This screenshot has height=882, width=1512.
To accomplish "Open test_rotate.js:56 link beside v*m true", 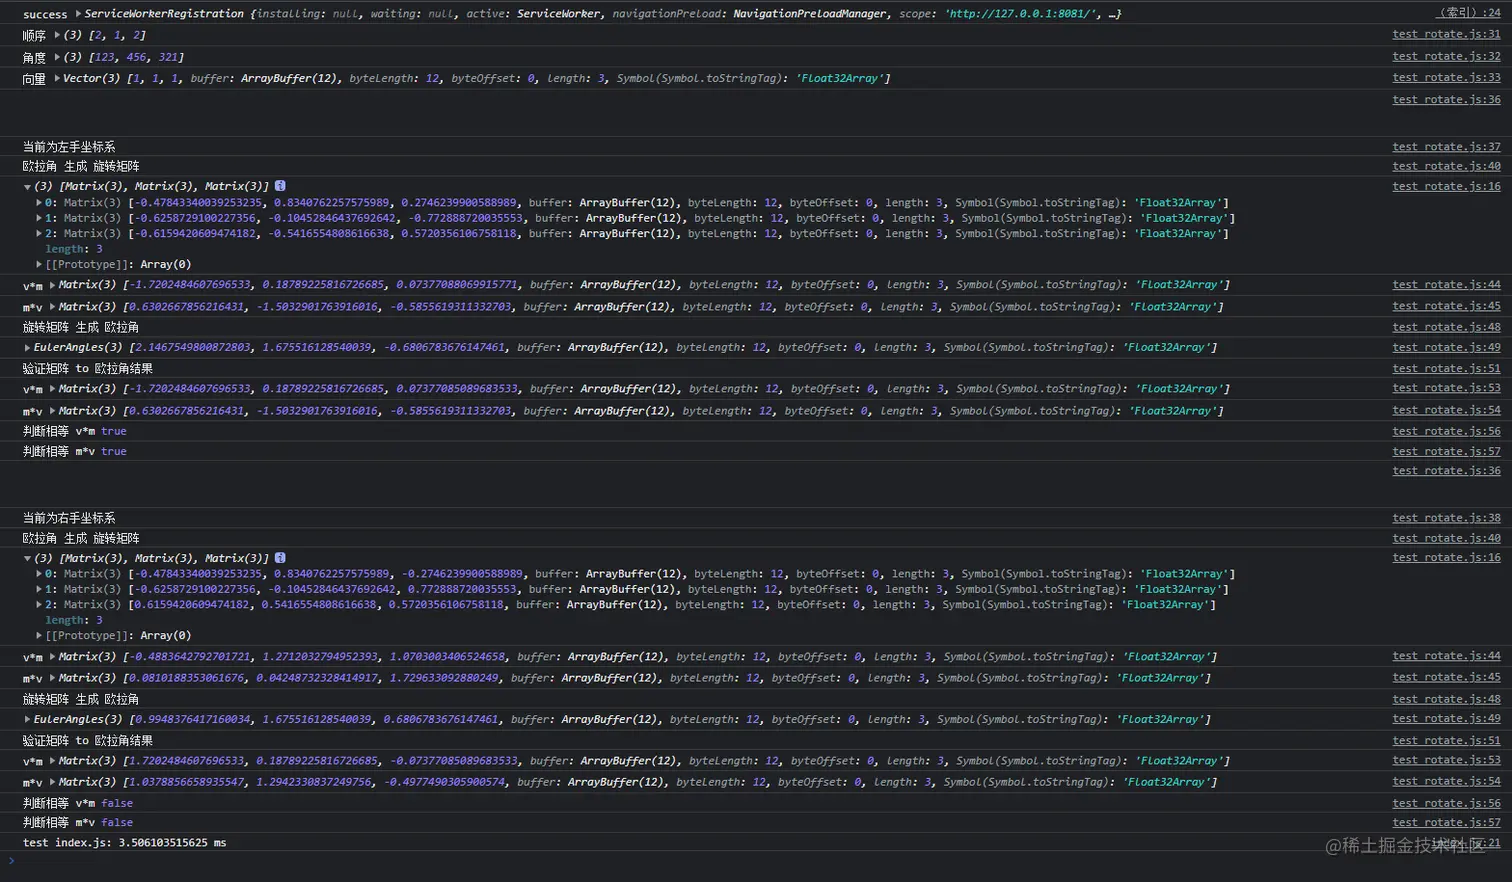I will [x=1446, y=431].
